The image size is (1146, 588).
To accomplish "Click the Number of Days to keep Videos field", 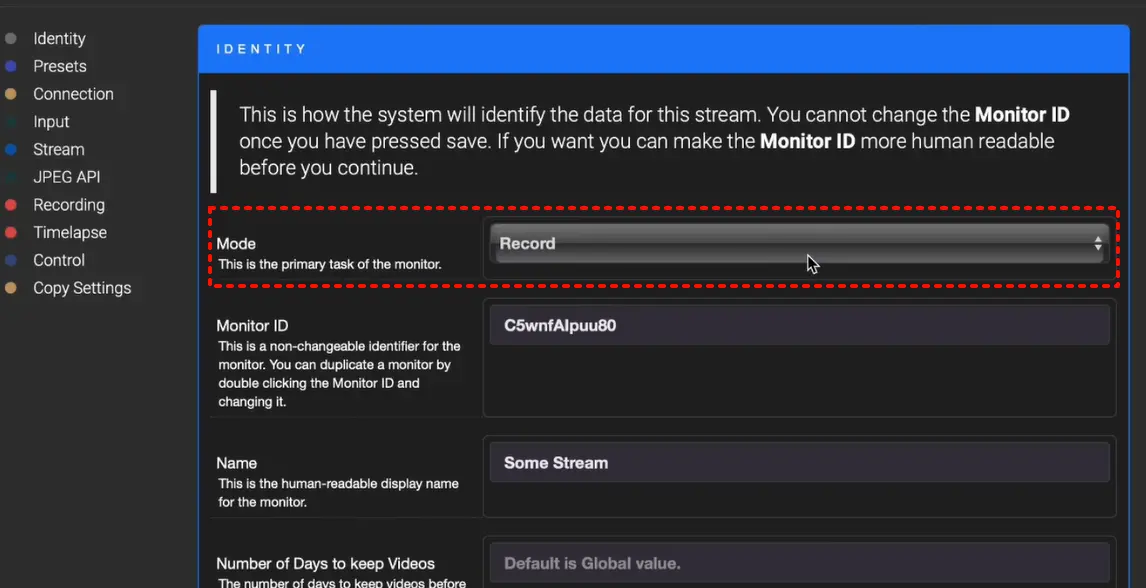I will (x=798, y=563).
